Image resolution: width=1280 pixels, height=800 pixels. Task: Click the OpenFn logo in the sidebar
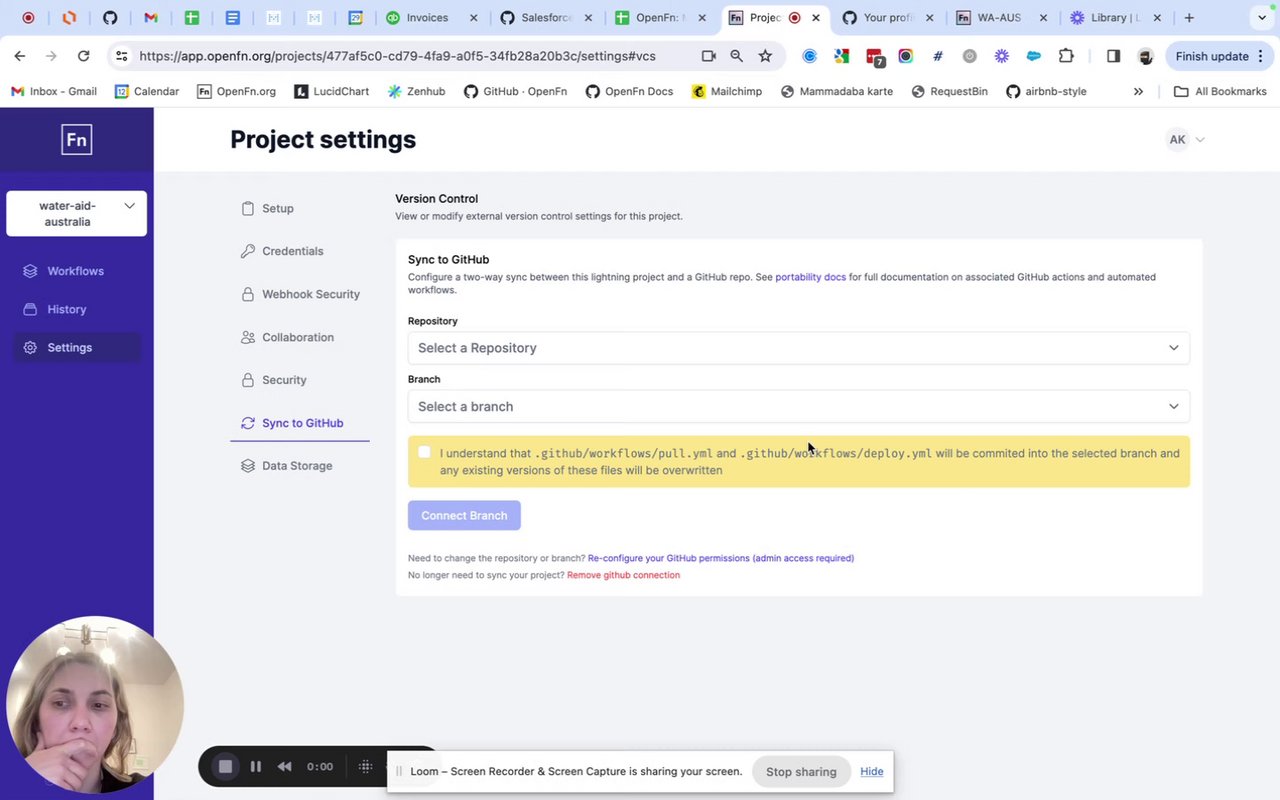[76, 140]
